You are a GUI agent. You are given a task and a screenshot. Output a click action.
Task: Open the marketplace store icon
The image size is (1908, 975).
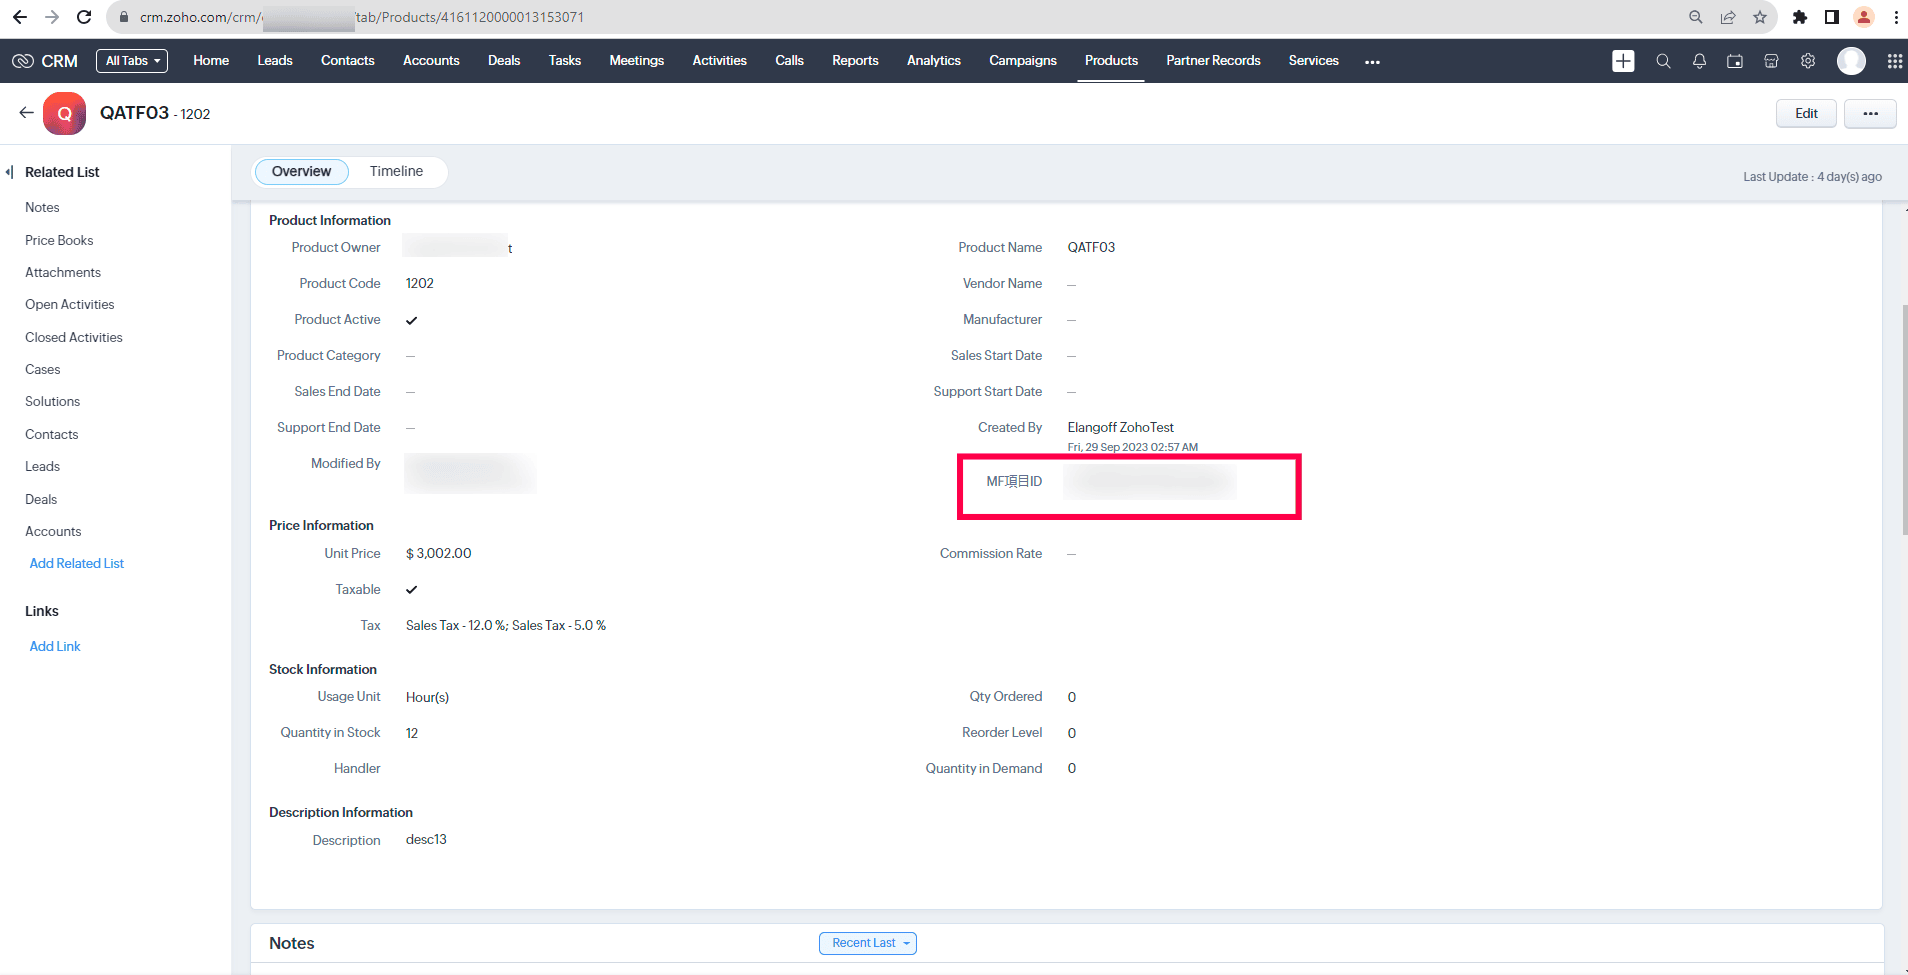tap(1771, 61)
